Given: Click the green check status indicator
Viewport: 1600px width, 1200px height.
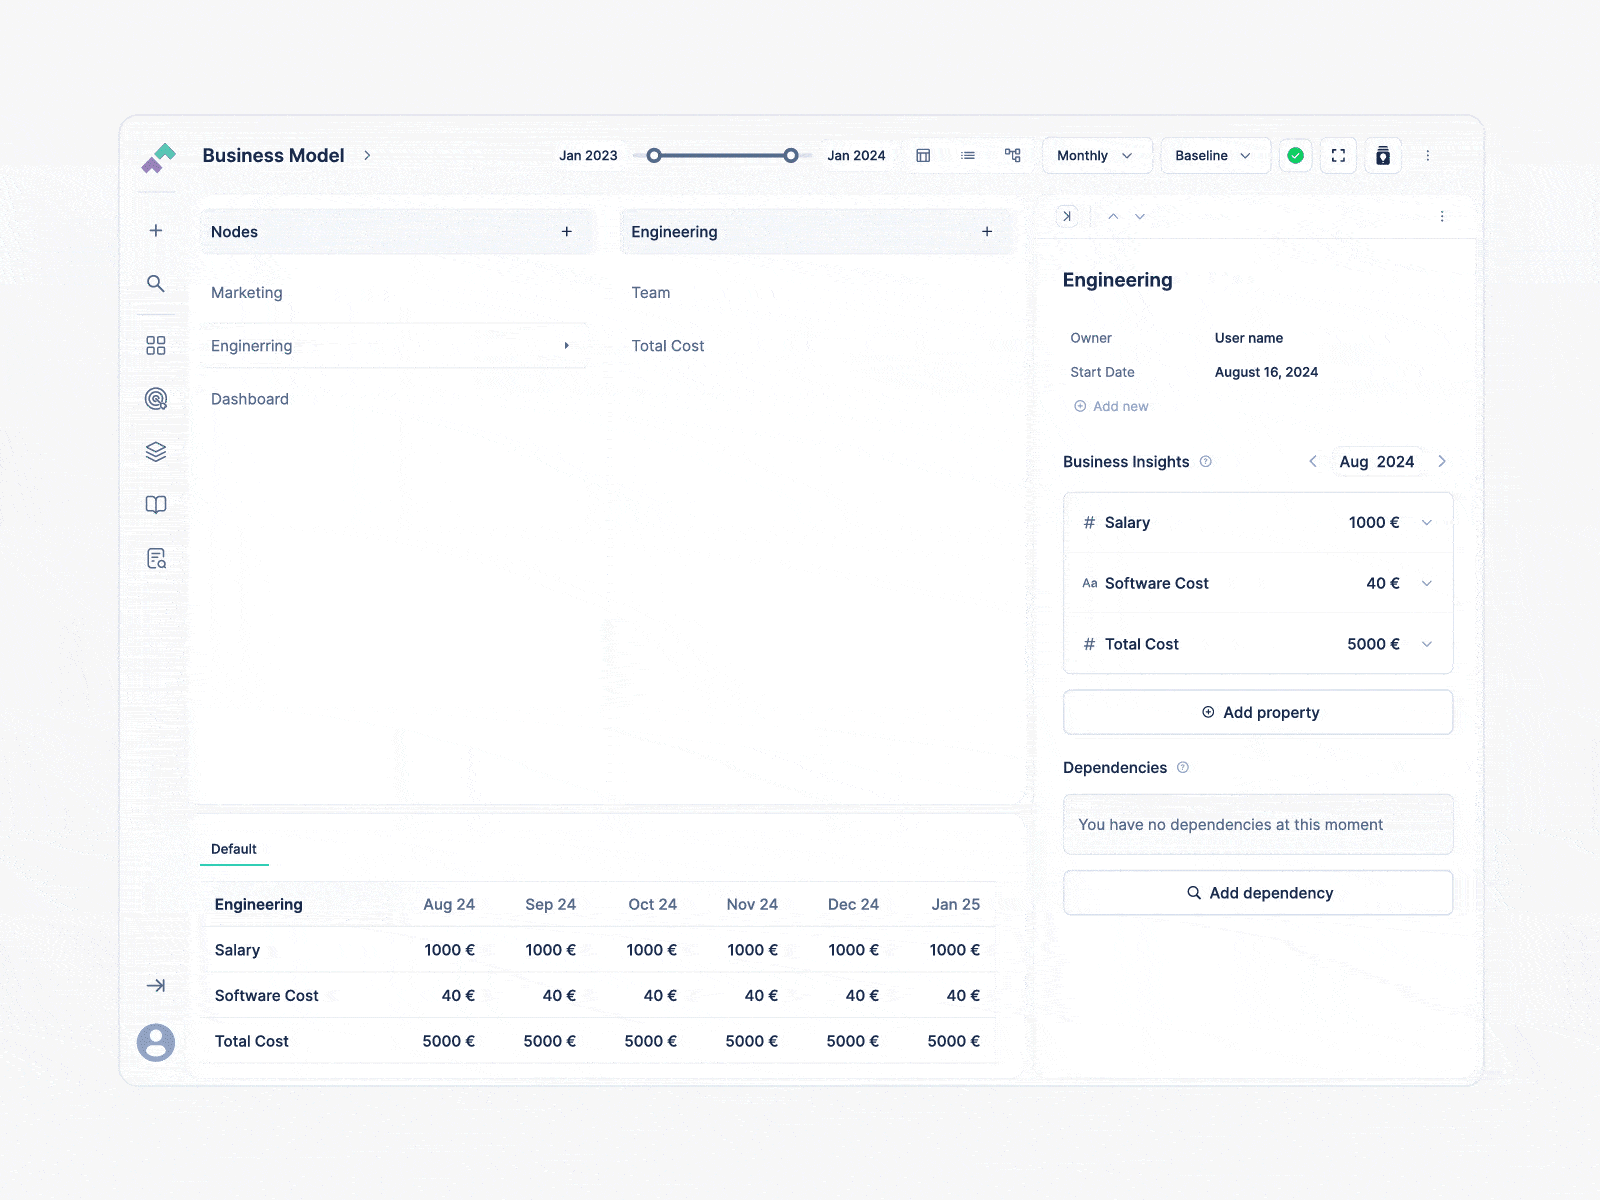Looking at the screenshot, I should [1296, 155].
